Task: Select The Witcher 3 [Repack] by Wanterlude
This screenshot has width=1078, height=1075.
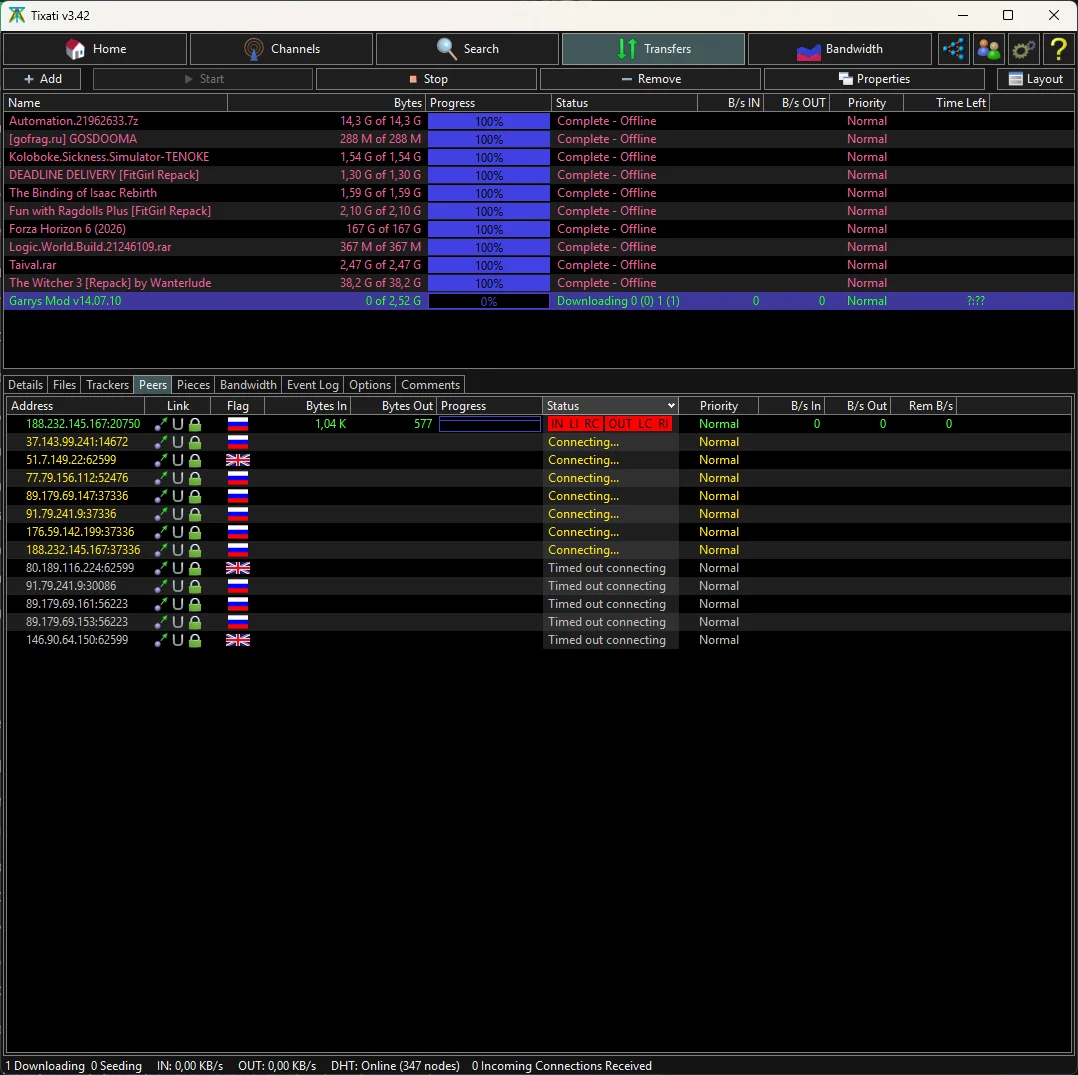Action: coord(539,282)
